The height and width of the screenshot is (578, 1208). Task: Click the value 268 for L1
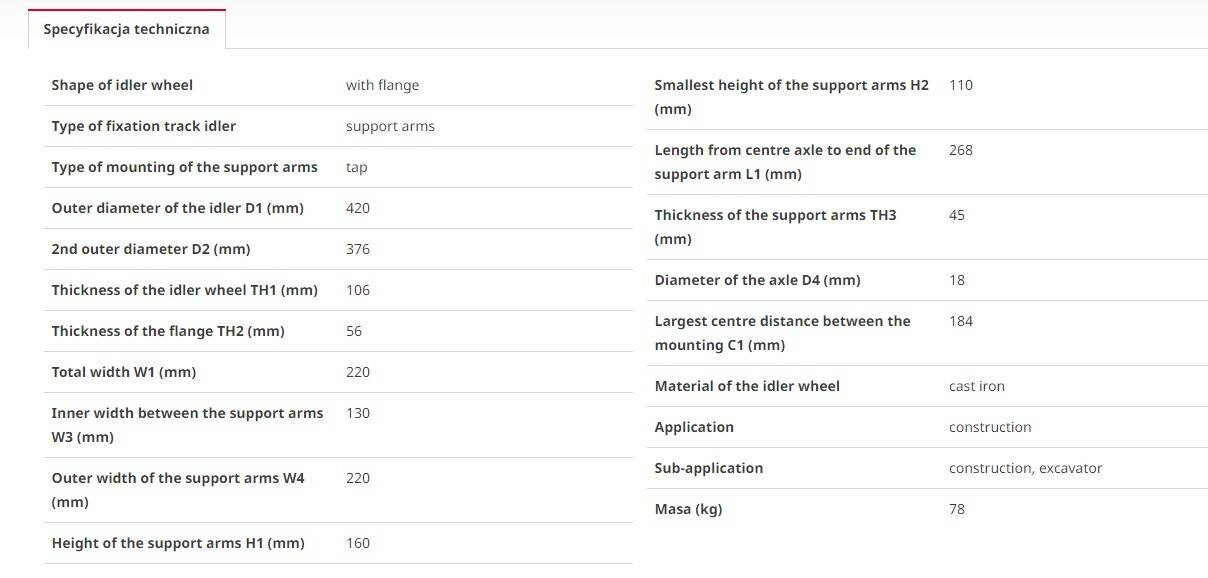pos(960,150)
